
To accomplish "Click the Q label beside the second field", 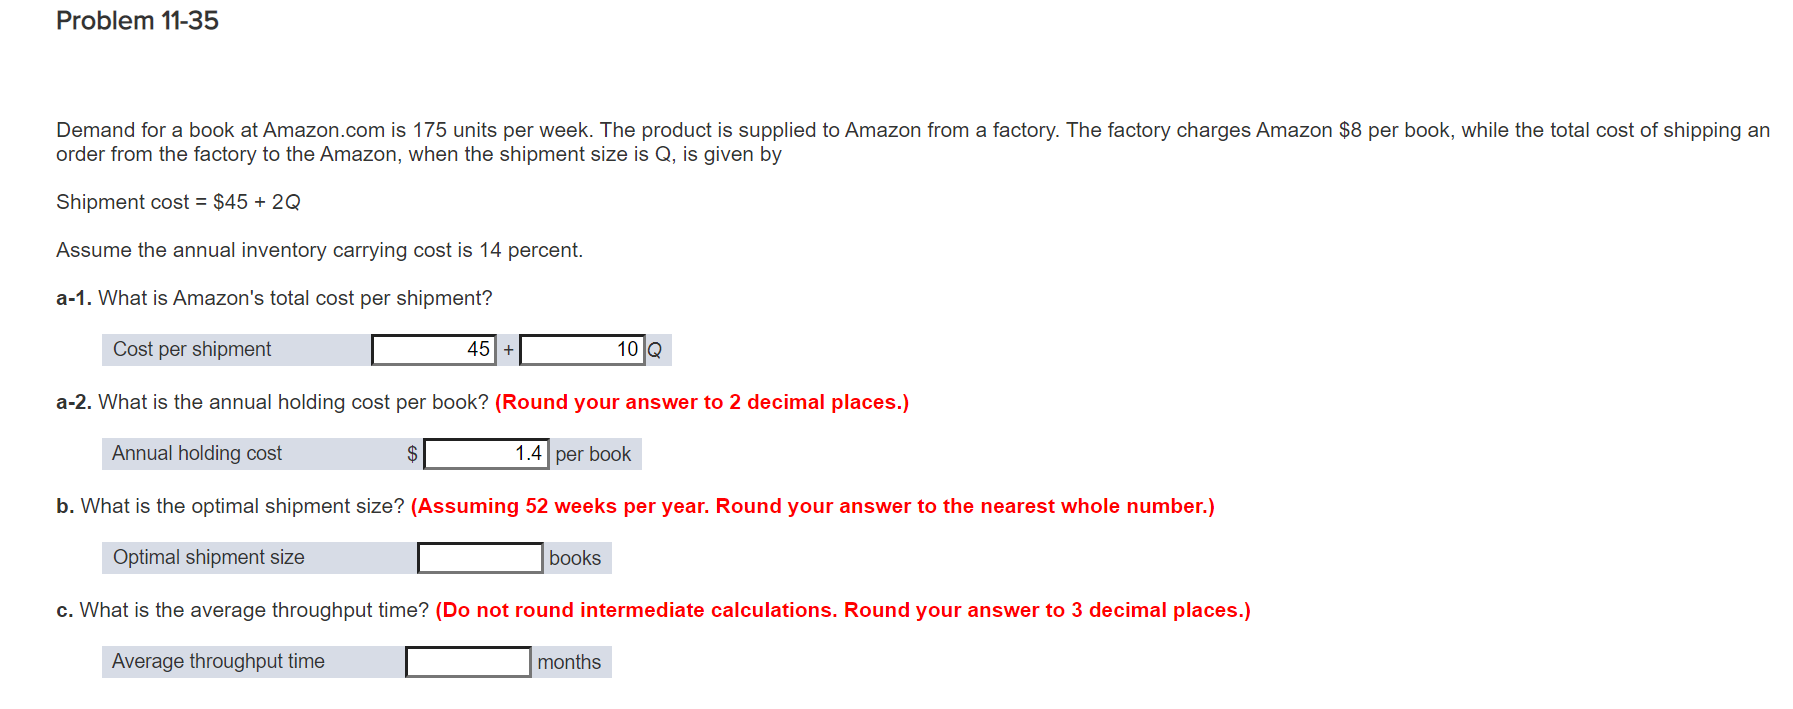I will [655, 349].
